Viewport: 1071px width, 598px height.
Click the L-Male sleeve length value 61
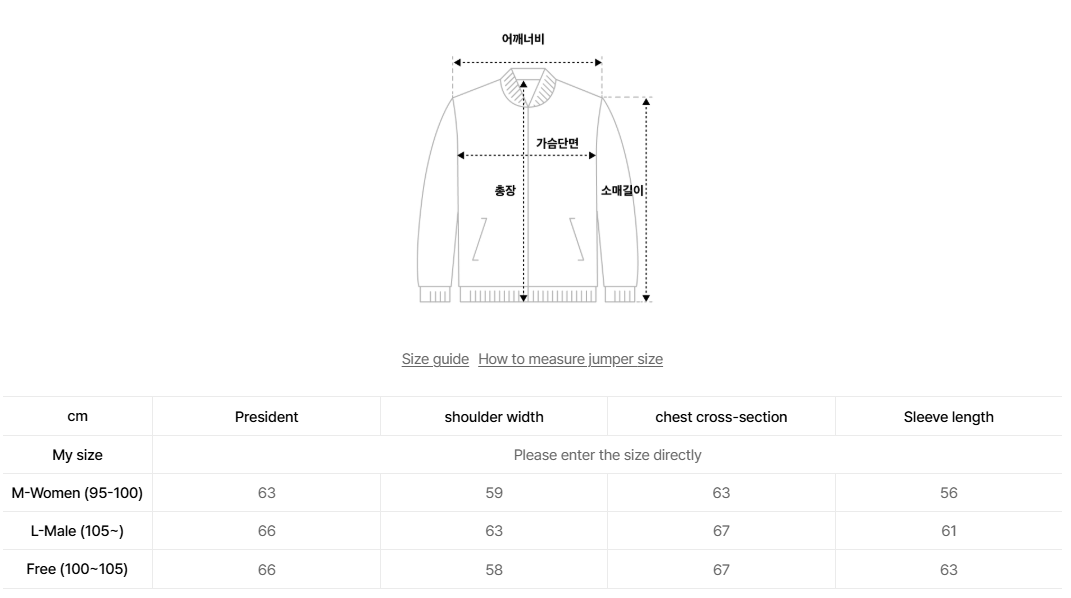(x=948, y=531)
